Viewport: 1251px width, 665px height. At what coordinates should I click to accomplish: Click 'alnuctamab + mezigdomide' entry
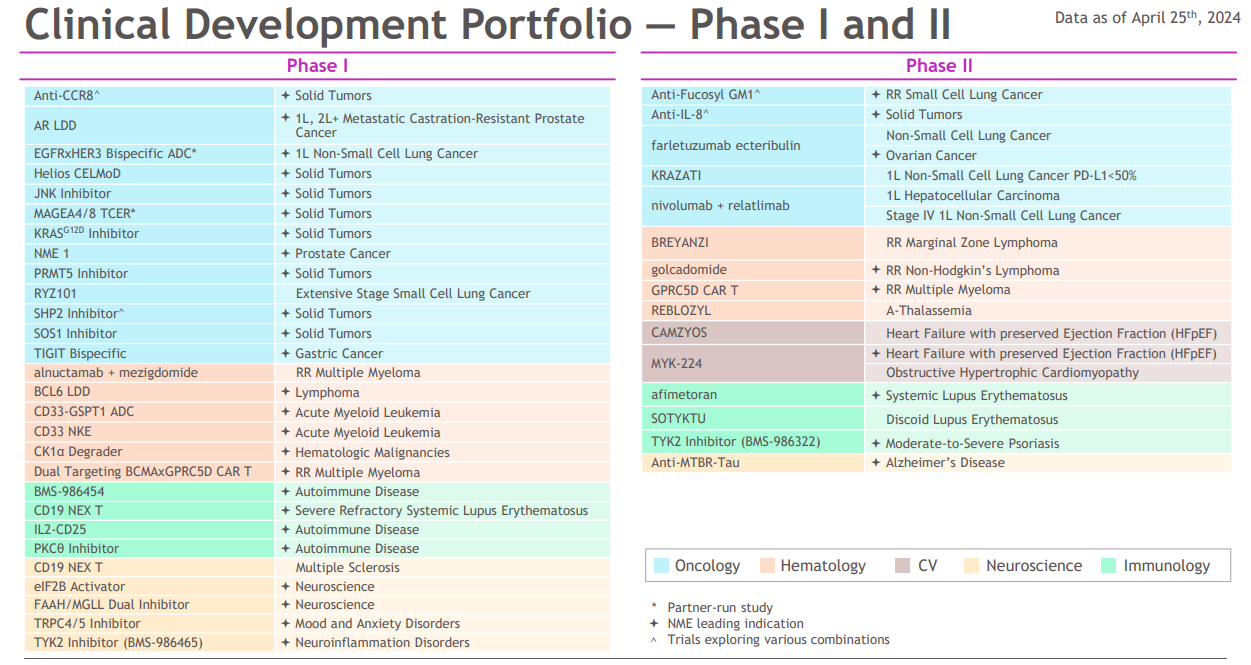116,373
